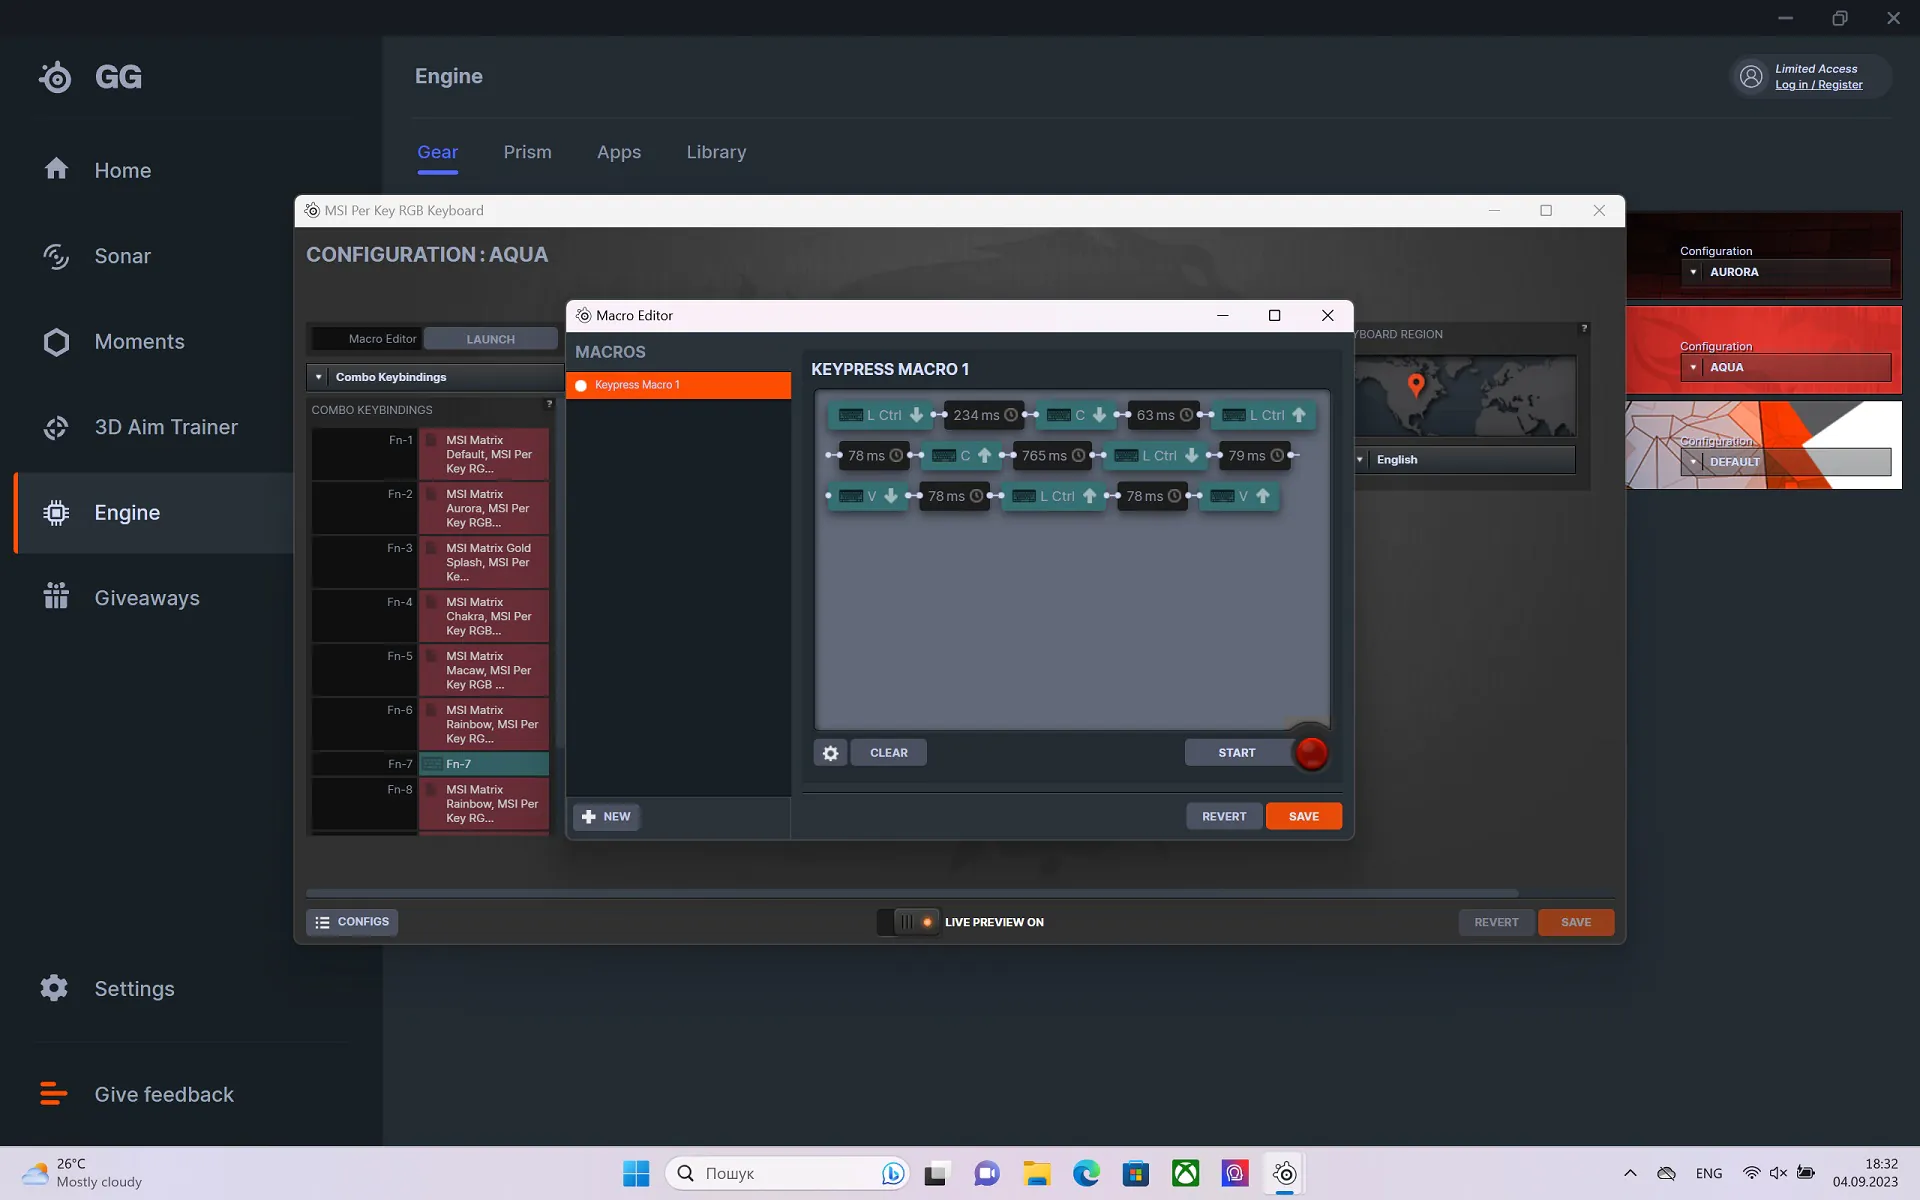Click START recording button
This screenshot has height=1200, width=1920.
point(1237,753)
